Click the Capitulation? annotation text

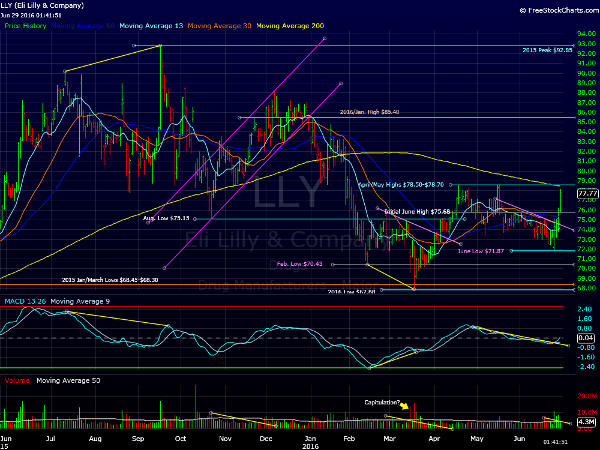(x=382, y=403)
